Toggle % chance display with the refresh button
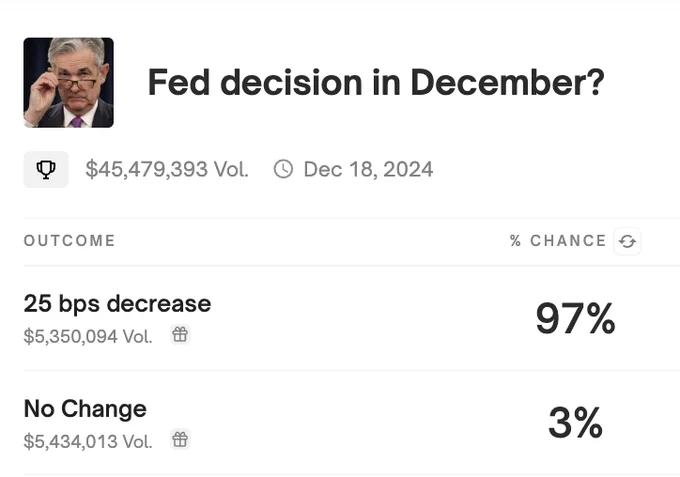Image resolution: width=680 pixels, height=477 pixels. 627,241
